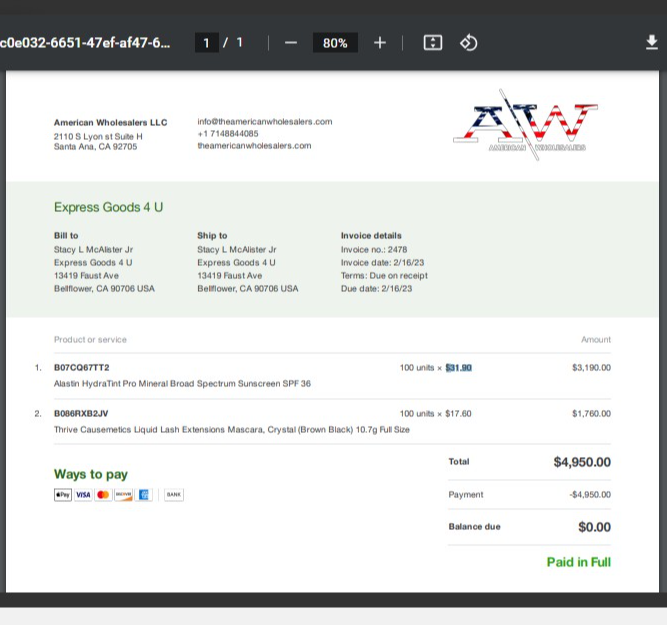Click the Invoice no.: 2478 line

(374, 250)
